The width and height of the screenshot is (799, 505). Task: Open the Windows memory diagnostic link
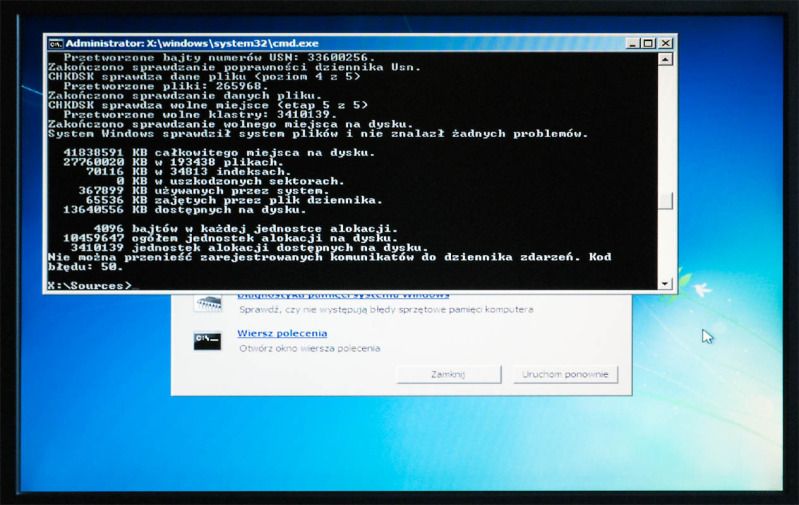[343, 295]
